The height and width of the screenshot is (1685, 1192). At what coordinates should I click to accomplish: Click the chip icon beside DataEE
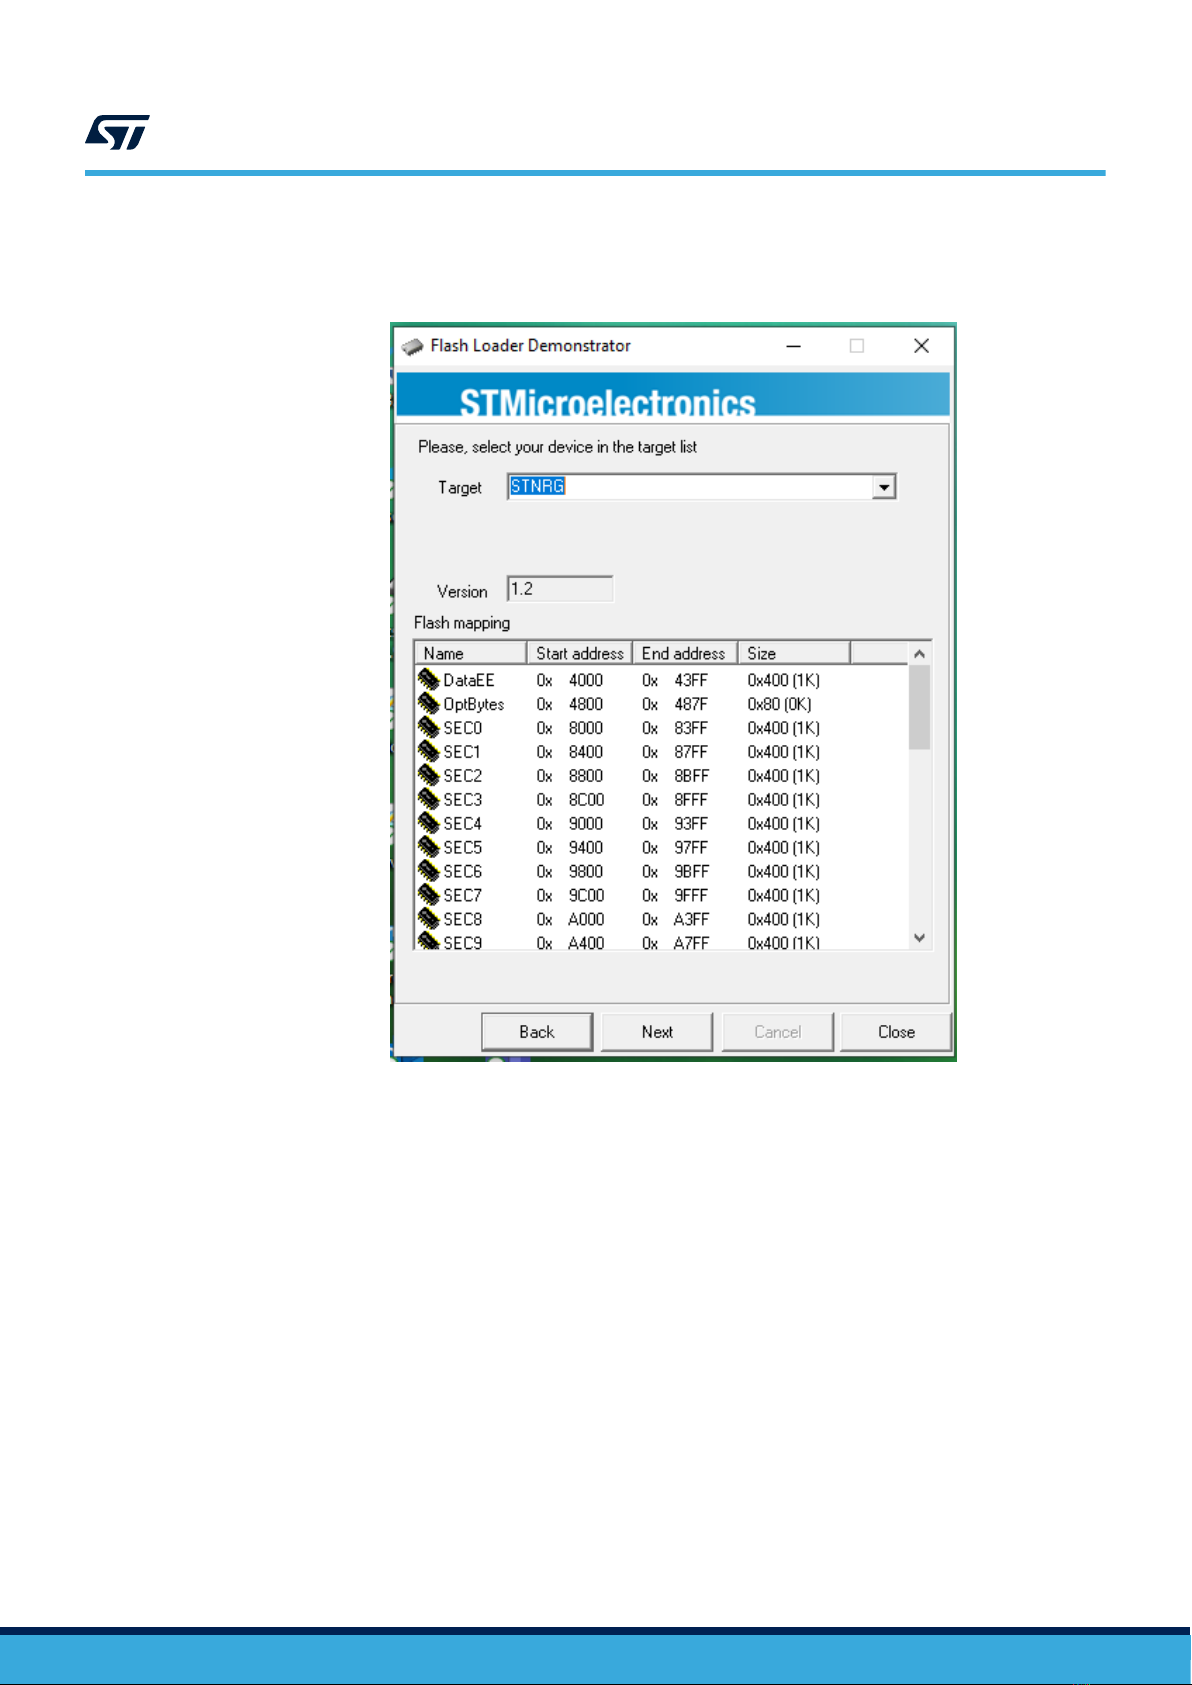(429, 680)
